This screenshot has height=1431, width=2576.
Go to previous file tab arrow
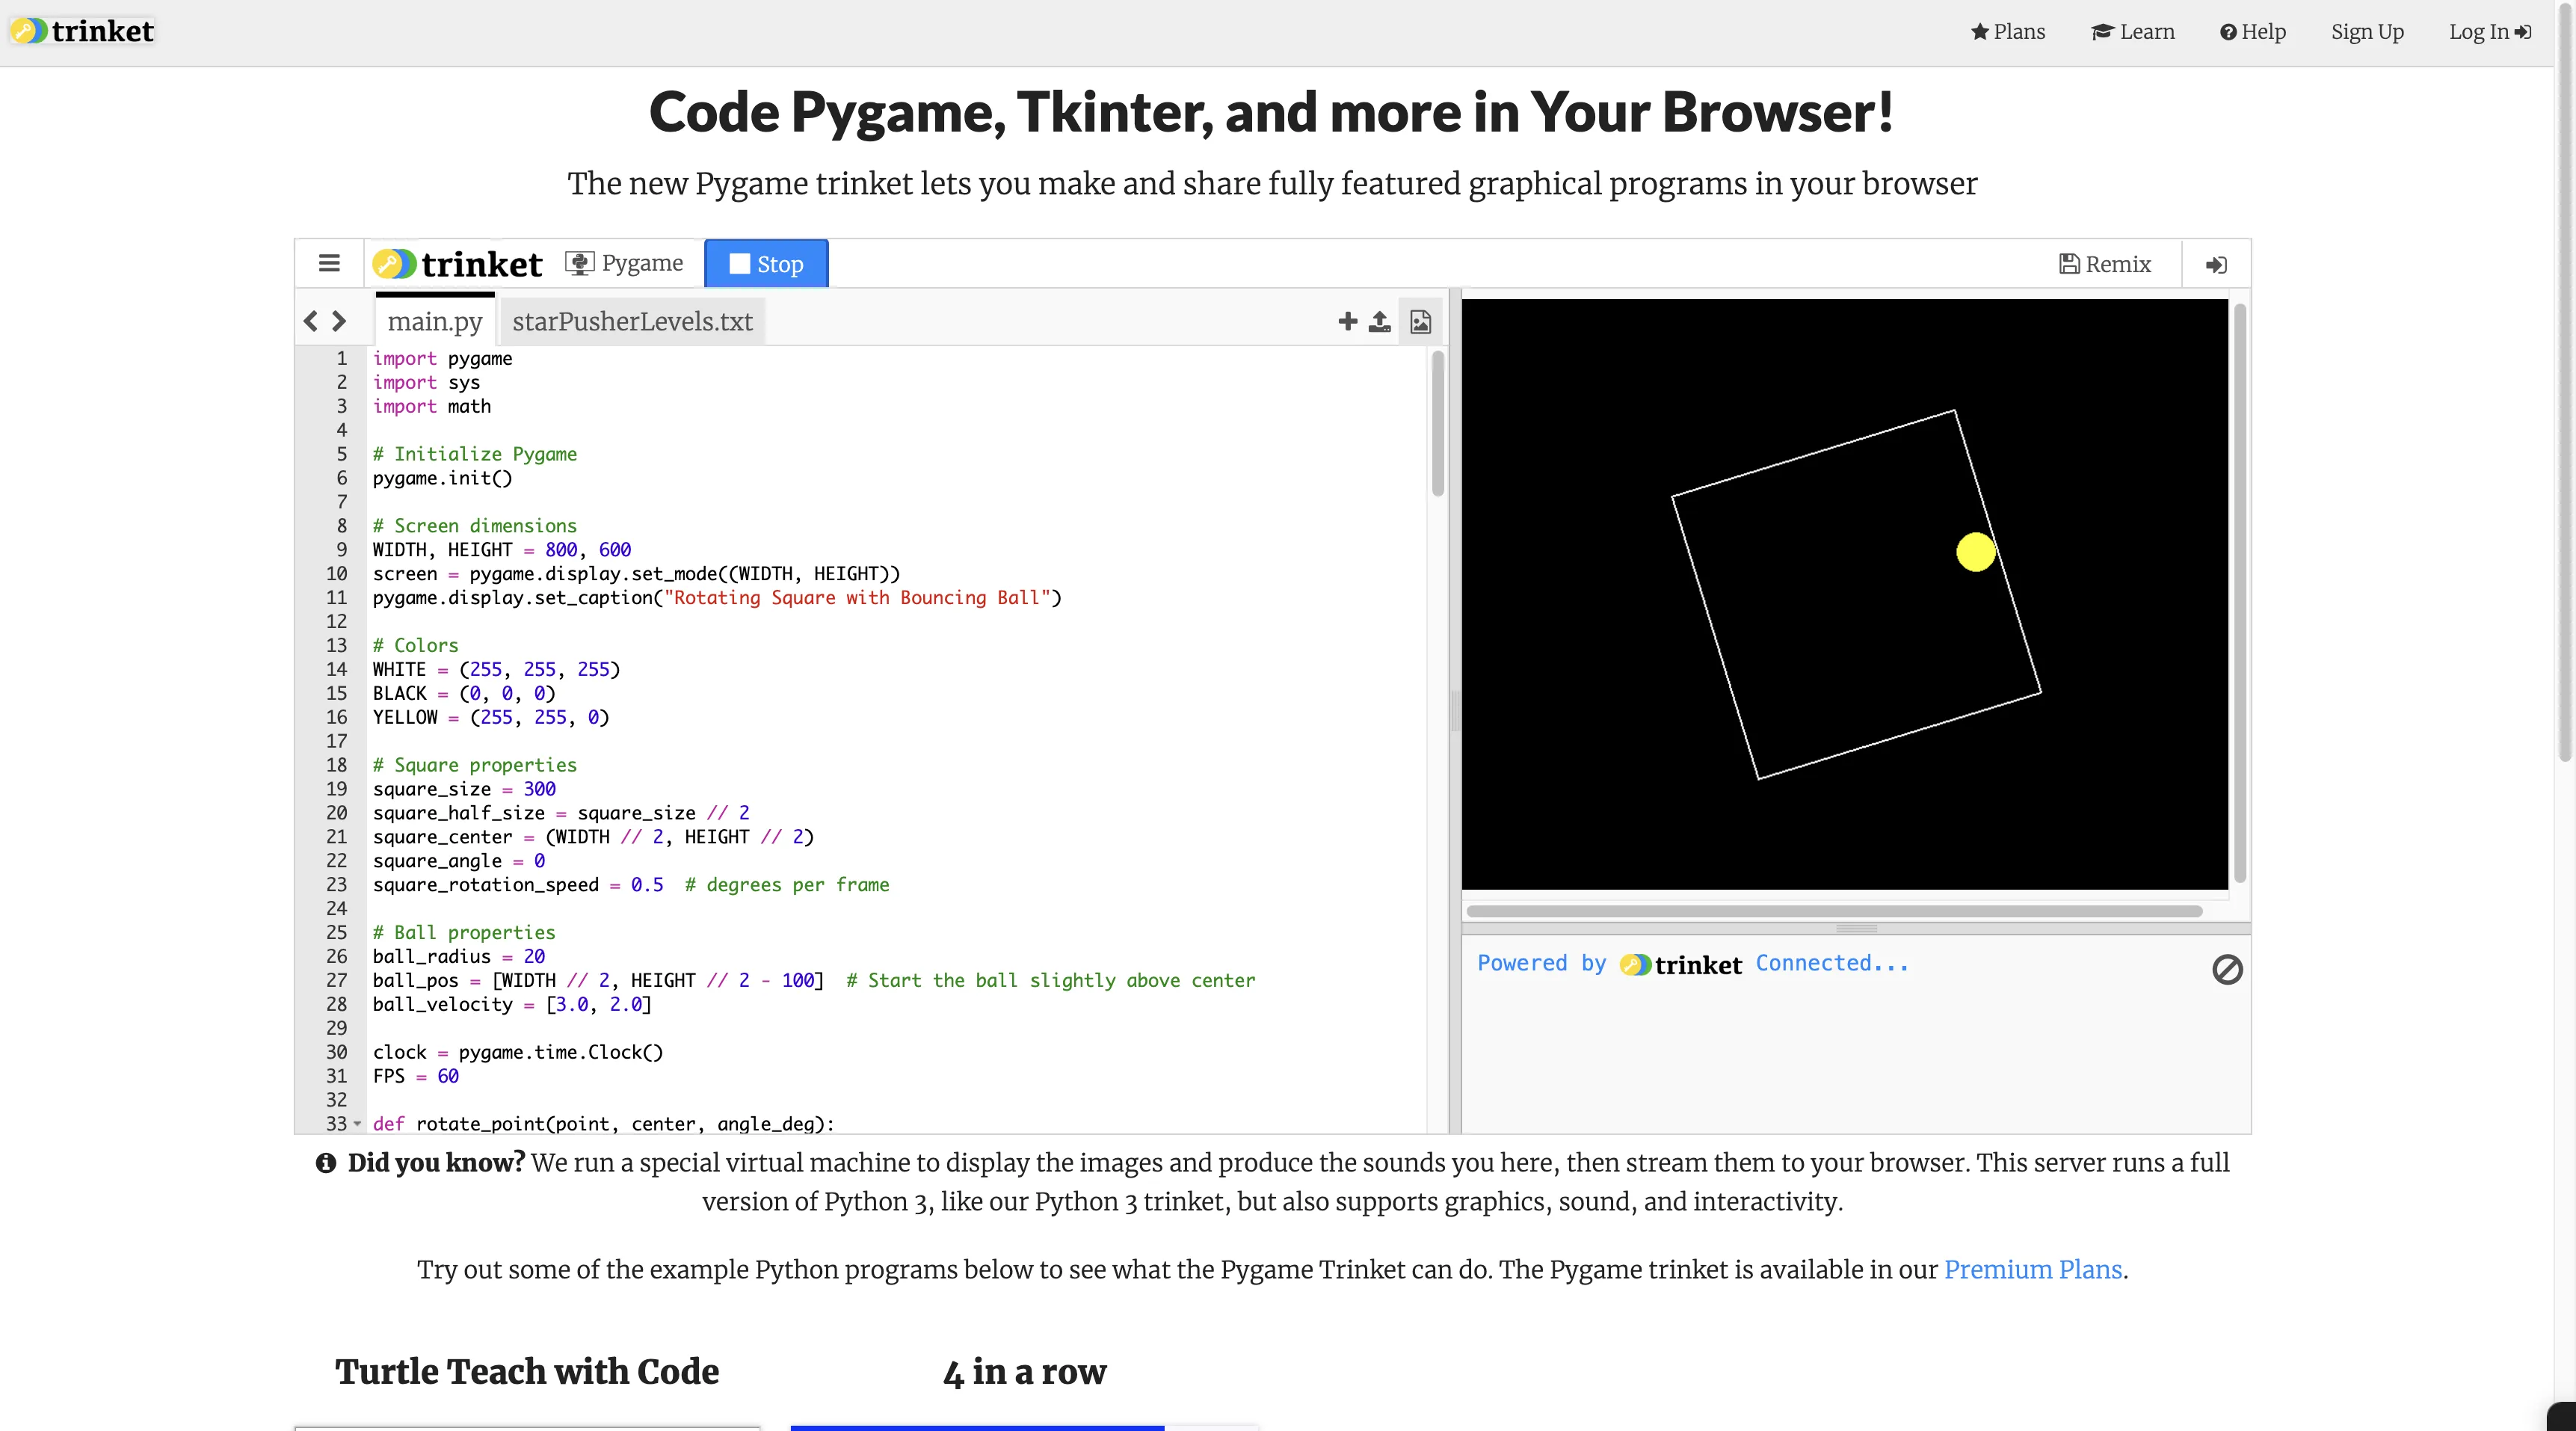coord(311,321)
